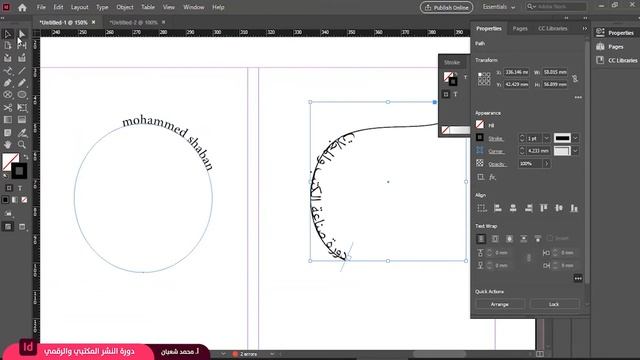Select the Ellipse shape tool
The image size is (640, 360).
[22, 95]
